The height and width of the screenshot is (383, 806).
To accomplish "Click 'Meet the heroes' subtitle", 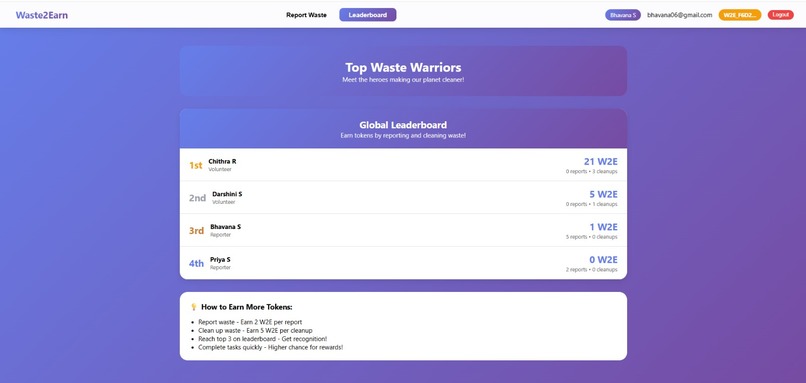I will (403, 80).
